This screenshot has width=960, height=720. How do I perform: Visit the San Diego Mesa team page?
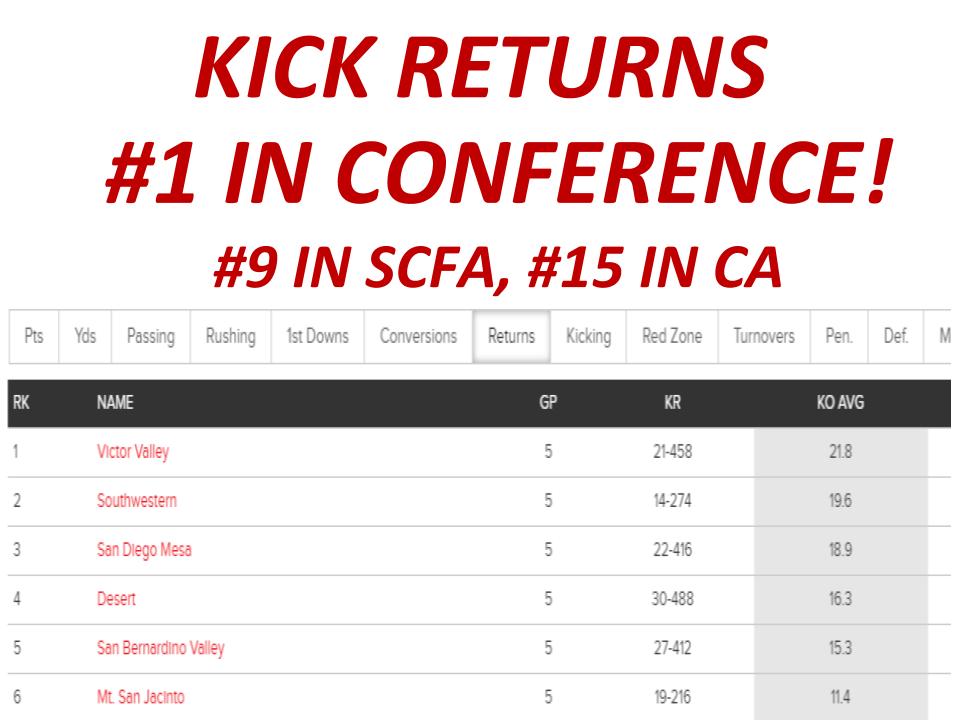click(144, 550)
